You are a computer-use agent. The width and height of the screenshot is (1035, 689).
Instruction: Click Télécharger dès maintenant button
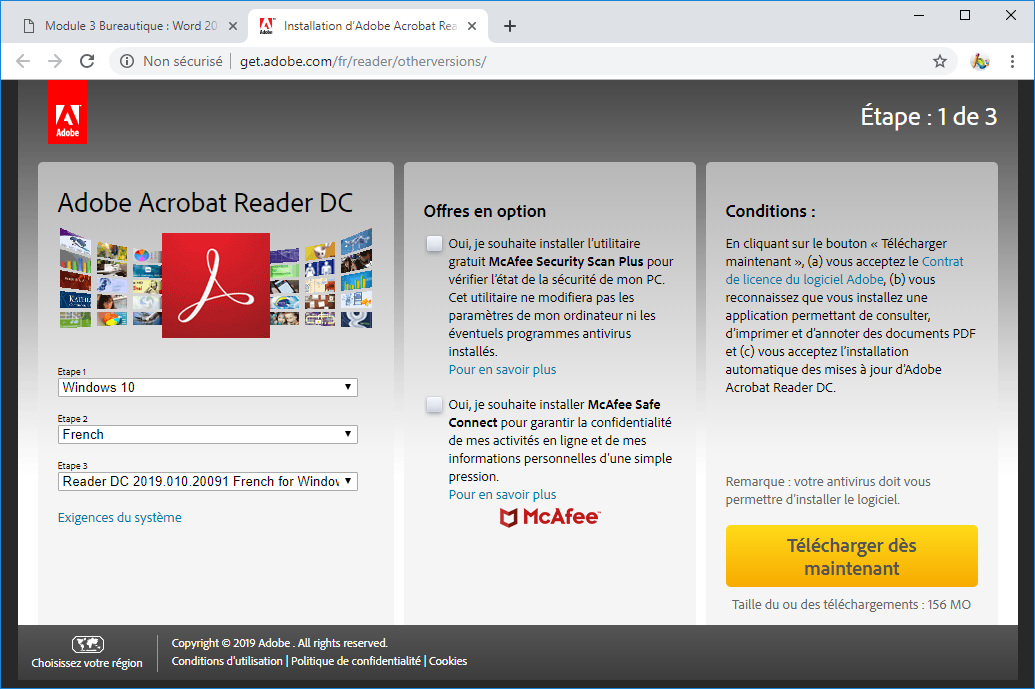pos(851,556)
